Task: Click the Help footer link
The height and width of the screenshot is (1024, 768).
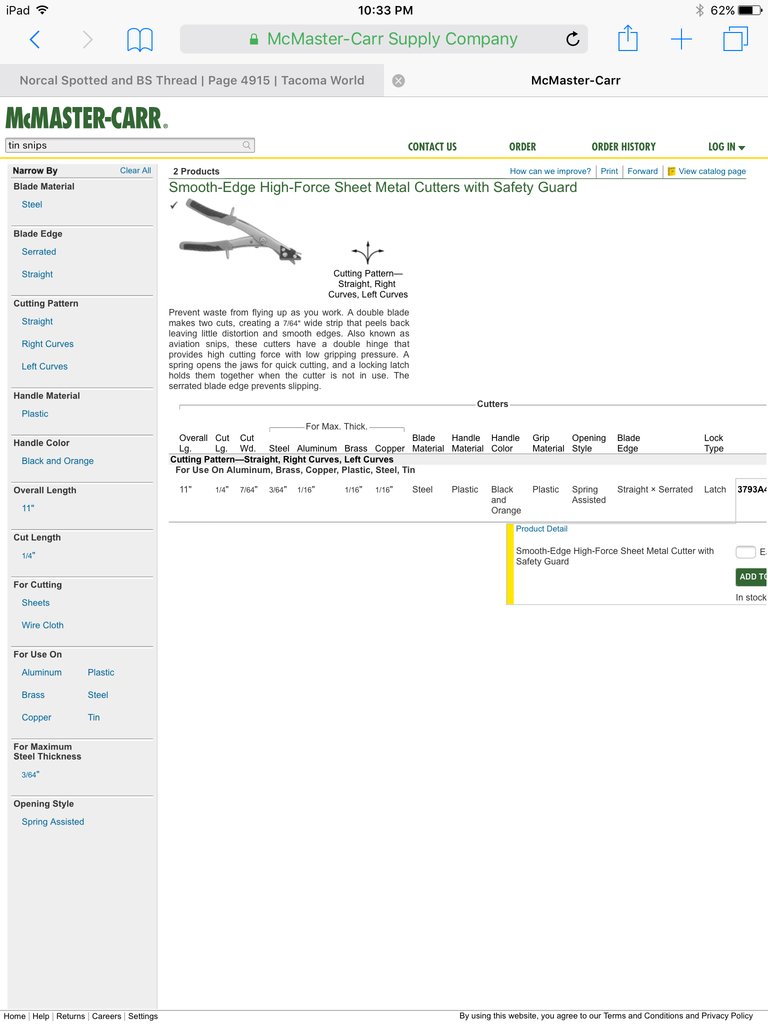Action: (x=40, y=1016)
